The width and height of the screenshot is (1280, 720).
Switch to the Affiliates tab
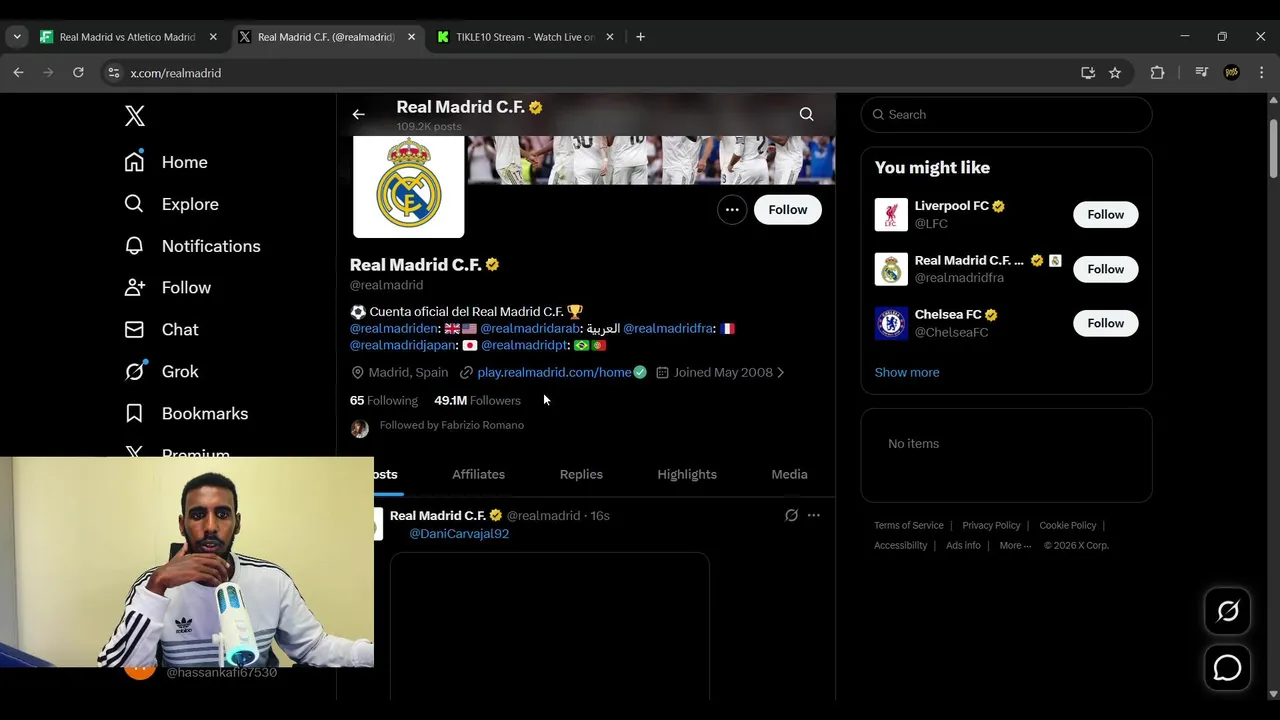tap(478, 474)
